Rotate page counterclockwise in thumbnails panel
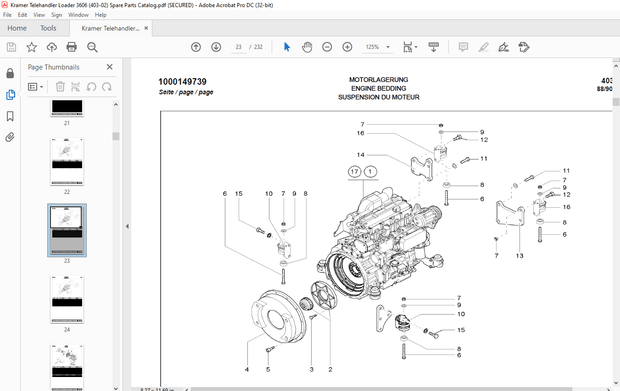This screenshot has width=620, height=391. [x=91, y=87]
